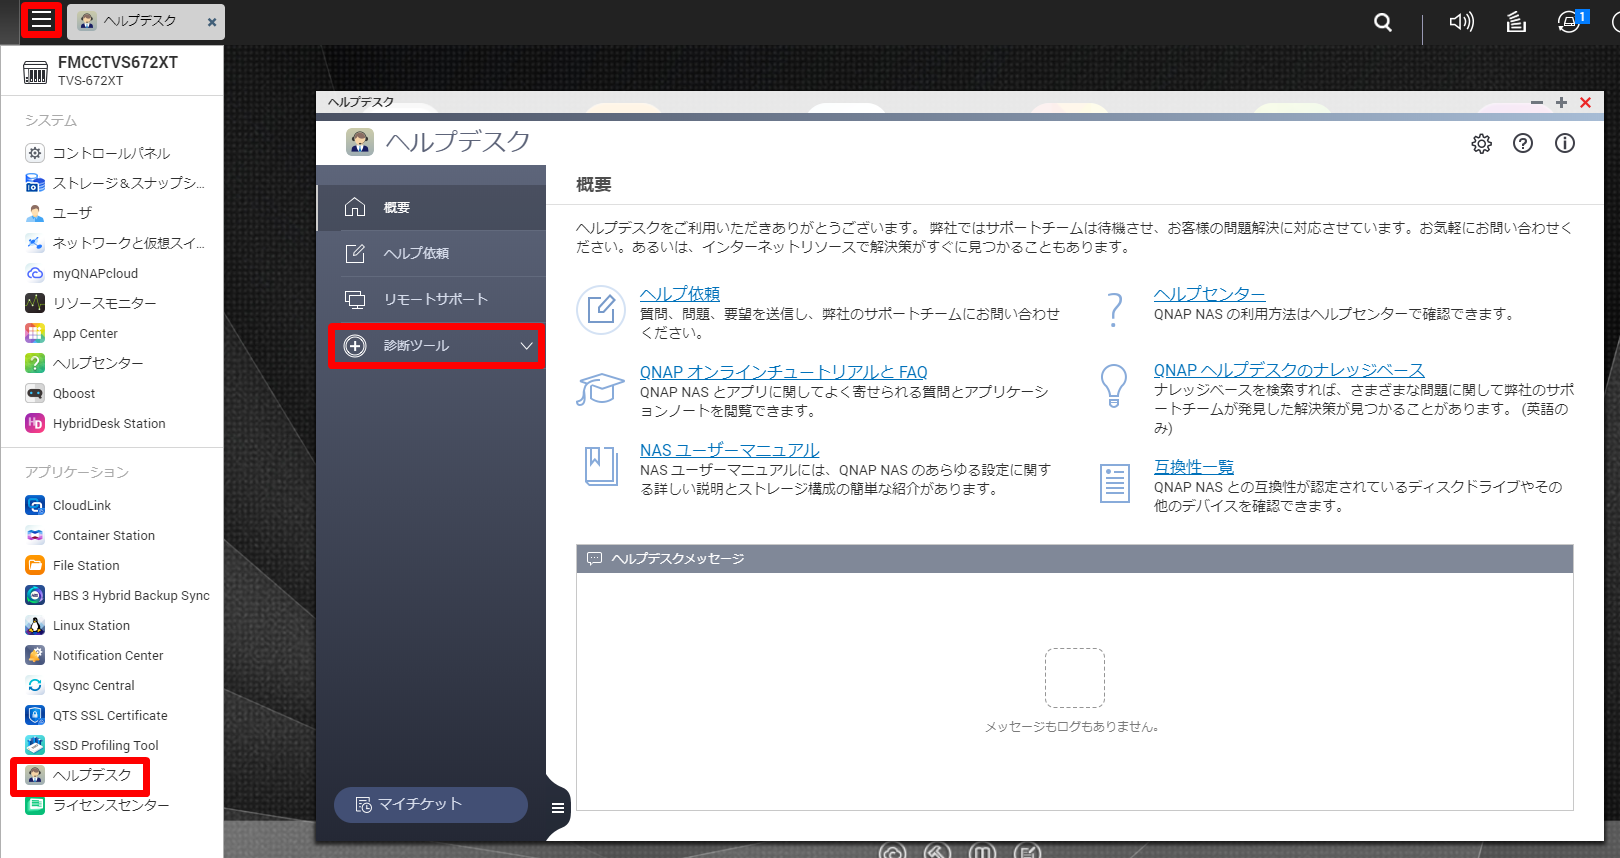Viewport: 1620px width, 858px height.
Task: Click NAS name FMCCTVS672XT
Action: [117, 62]
